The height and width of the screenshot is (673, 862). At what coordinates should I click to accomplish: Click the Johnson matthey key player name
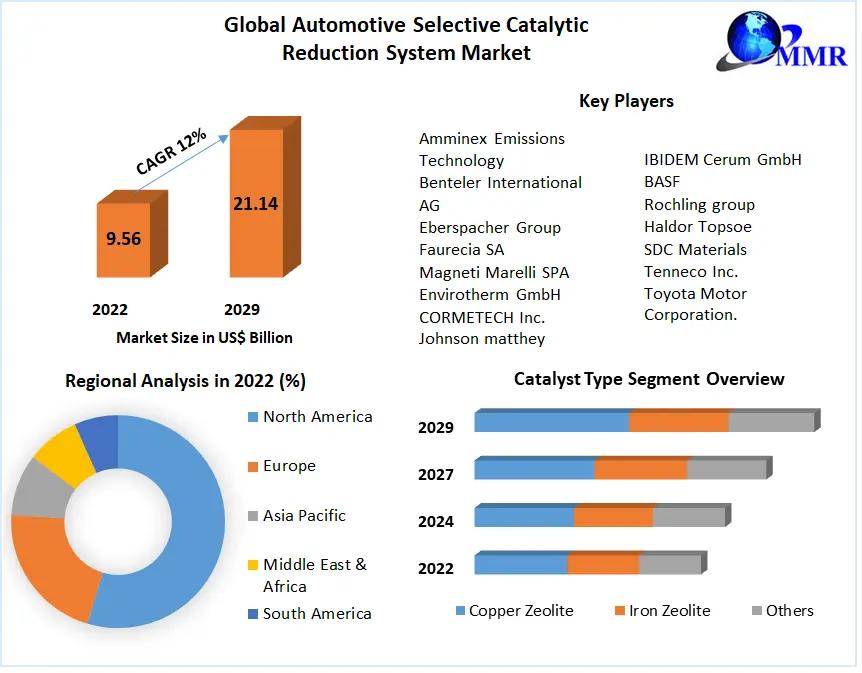(482, 339)
